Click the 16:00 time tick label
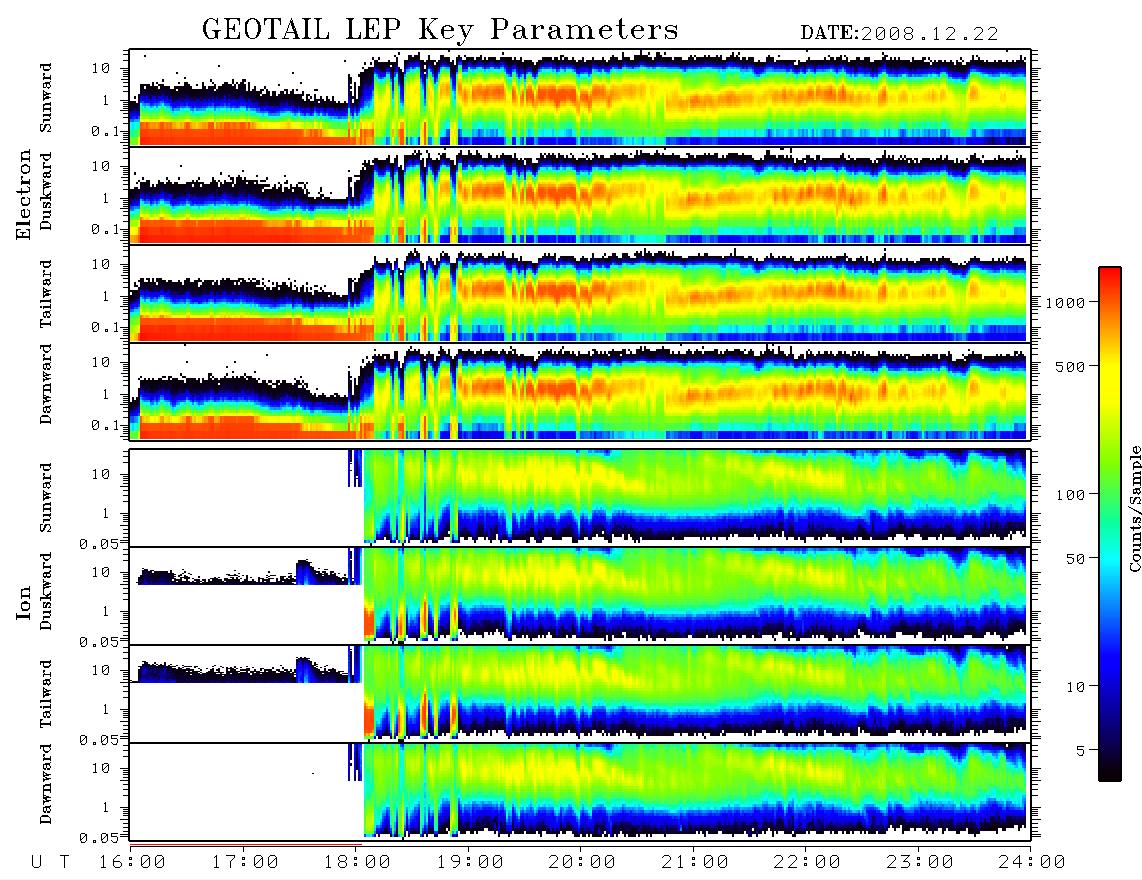Image resolution: width=1142 pixels, height=880 pixels. [x=132, y=863]
